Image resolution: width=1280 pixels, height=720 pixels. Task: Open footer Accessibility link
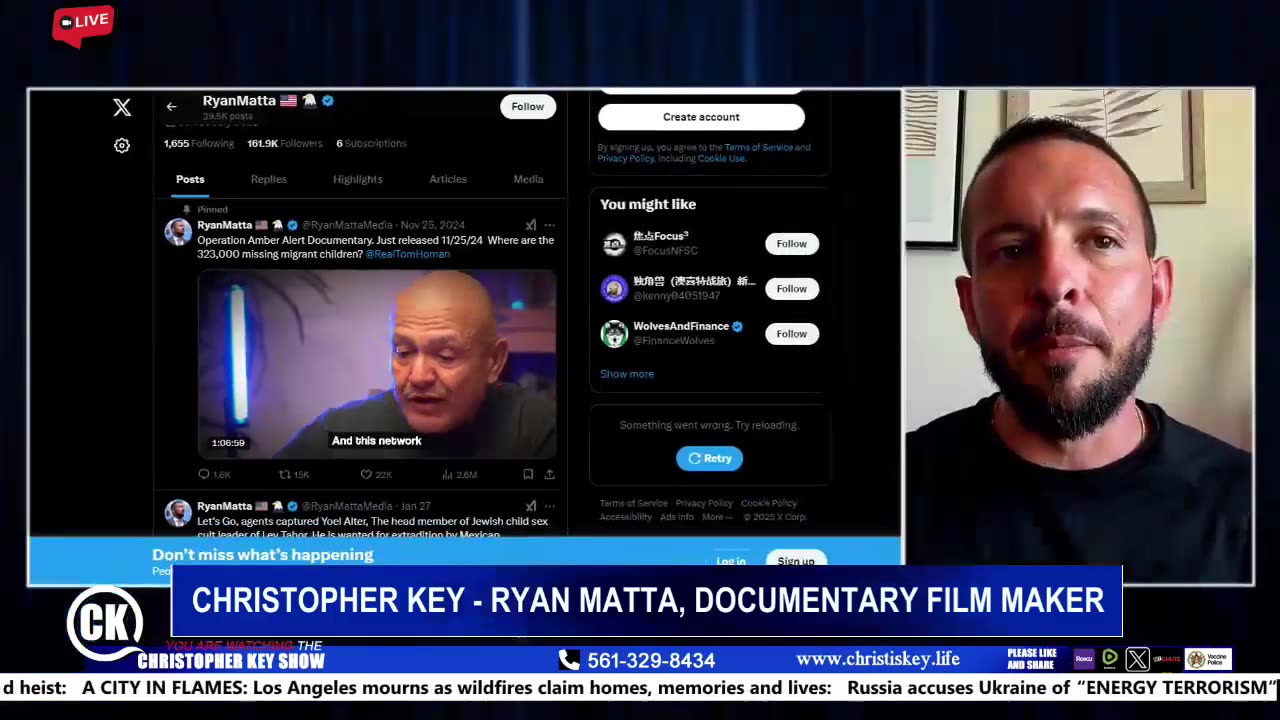(626, 517)
